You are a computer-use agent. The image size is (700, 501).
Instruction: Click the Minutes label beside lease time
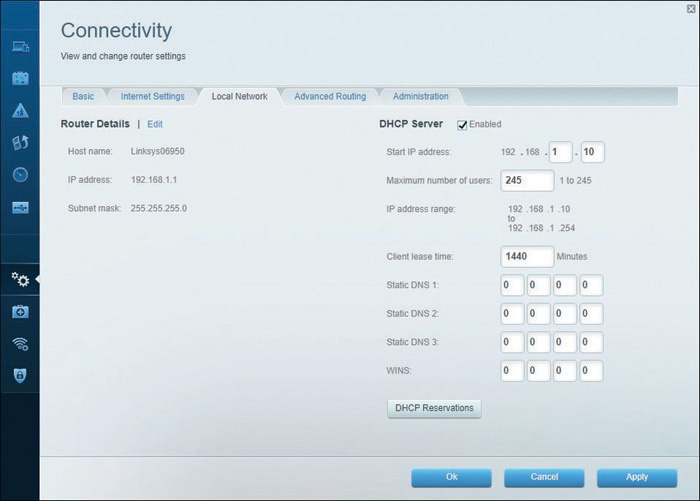point(572,257)
